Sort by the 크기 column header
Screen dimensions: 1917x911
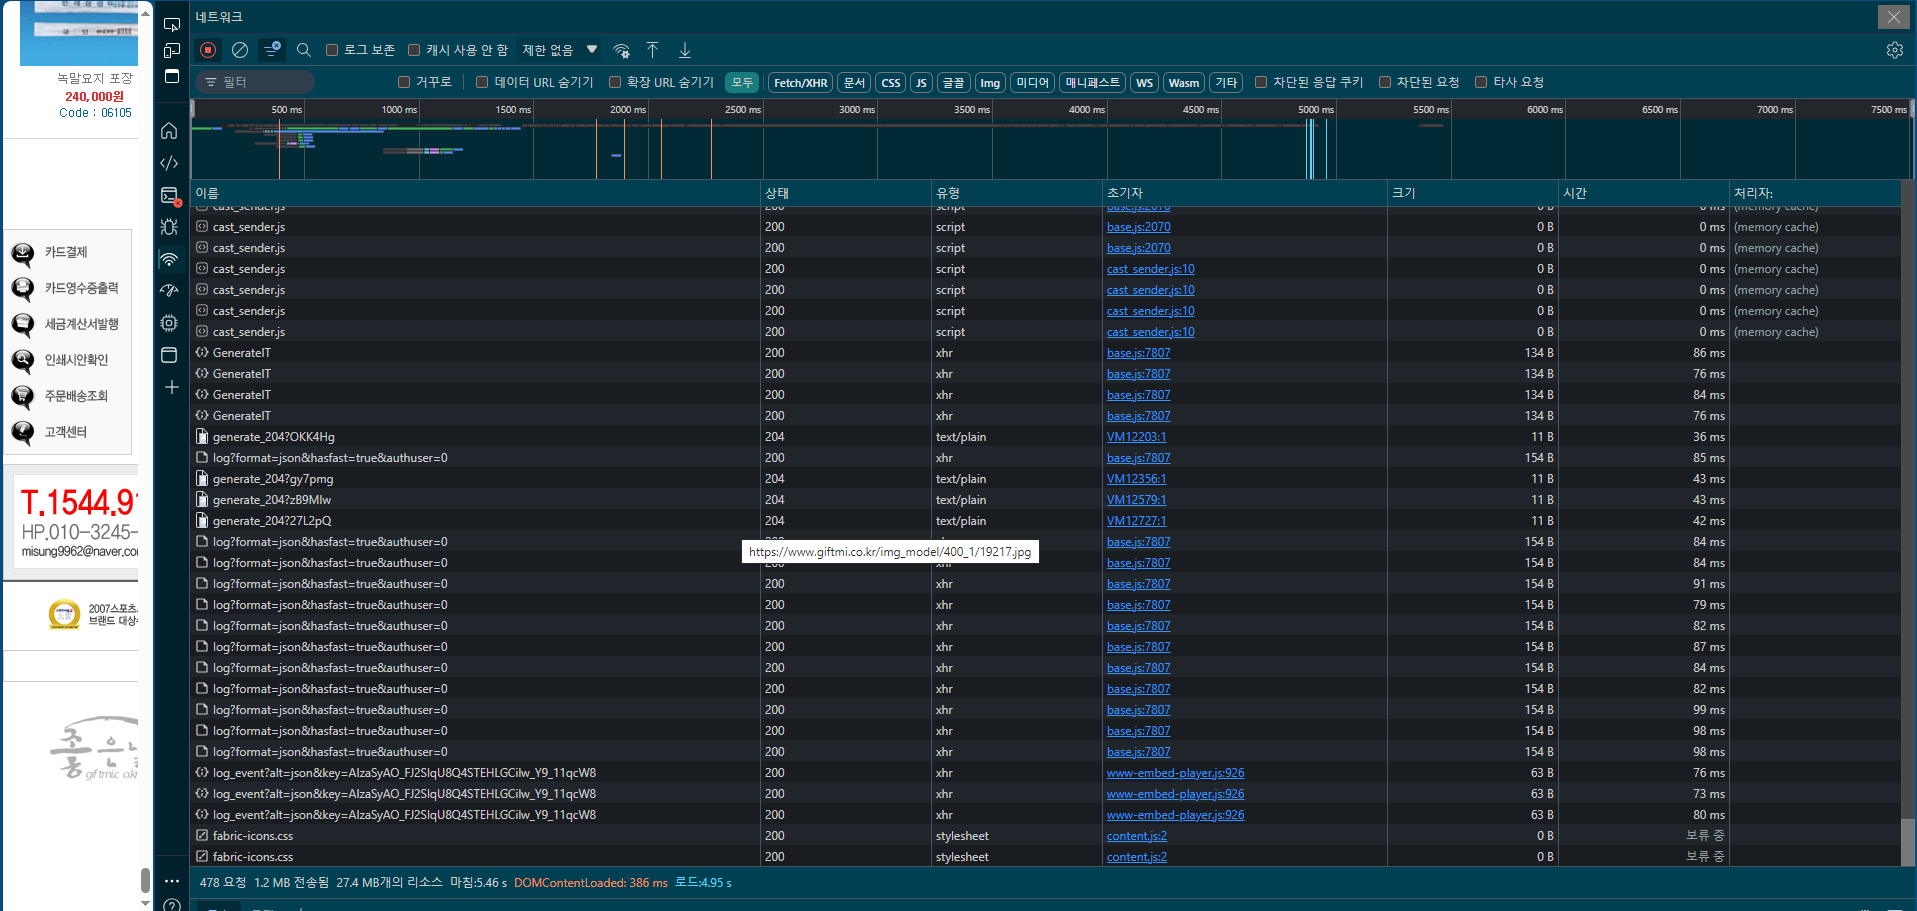click(1473, 193)
